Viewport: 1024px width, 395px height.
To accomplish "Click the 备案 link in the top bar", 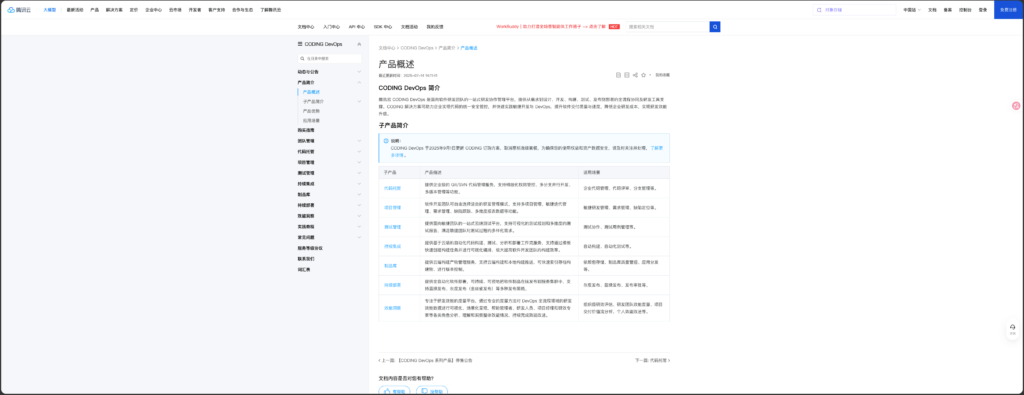I will tap(948, 10).
